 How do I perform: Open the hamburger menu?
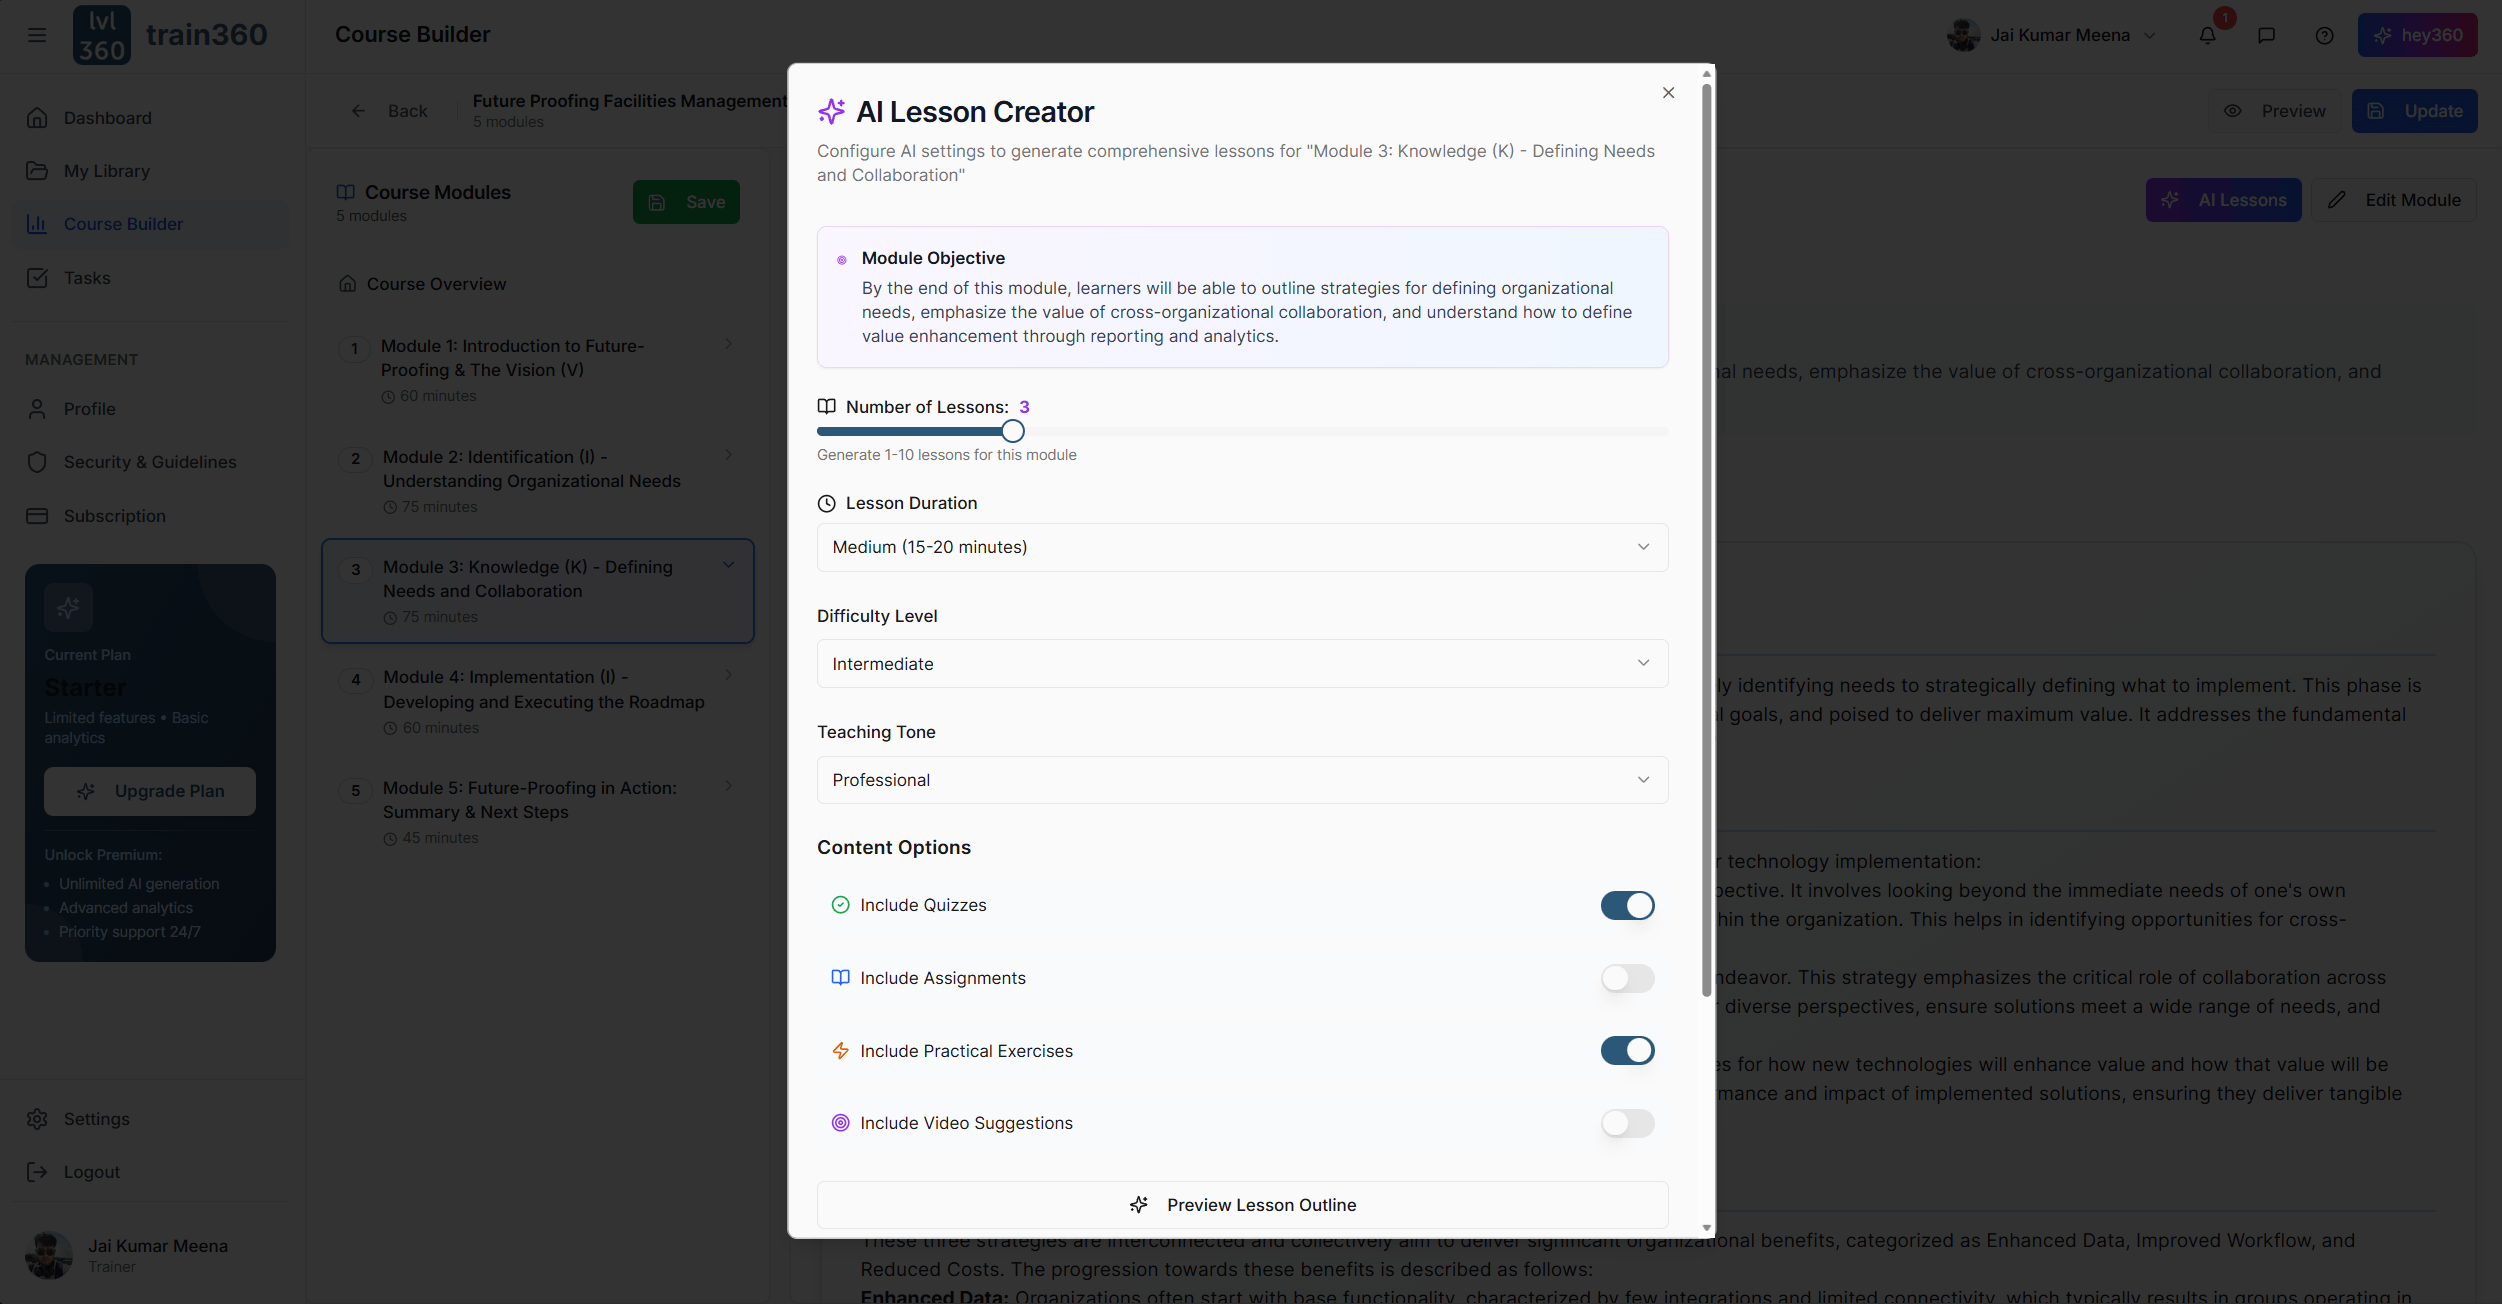(37, 34)
